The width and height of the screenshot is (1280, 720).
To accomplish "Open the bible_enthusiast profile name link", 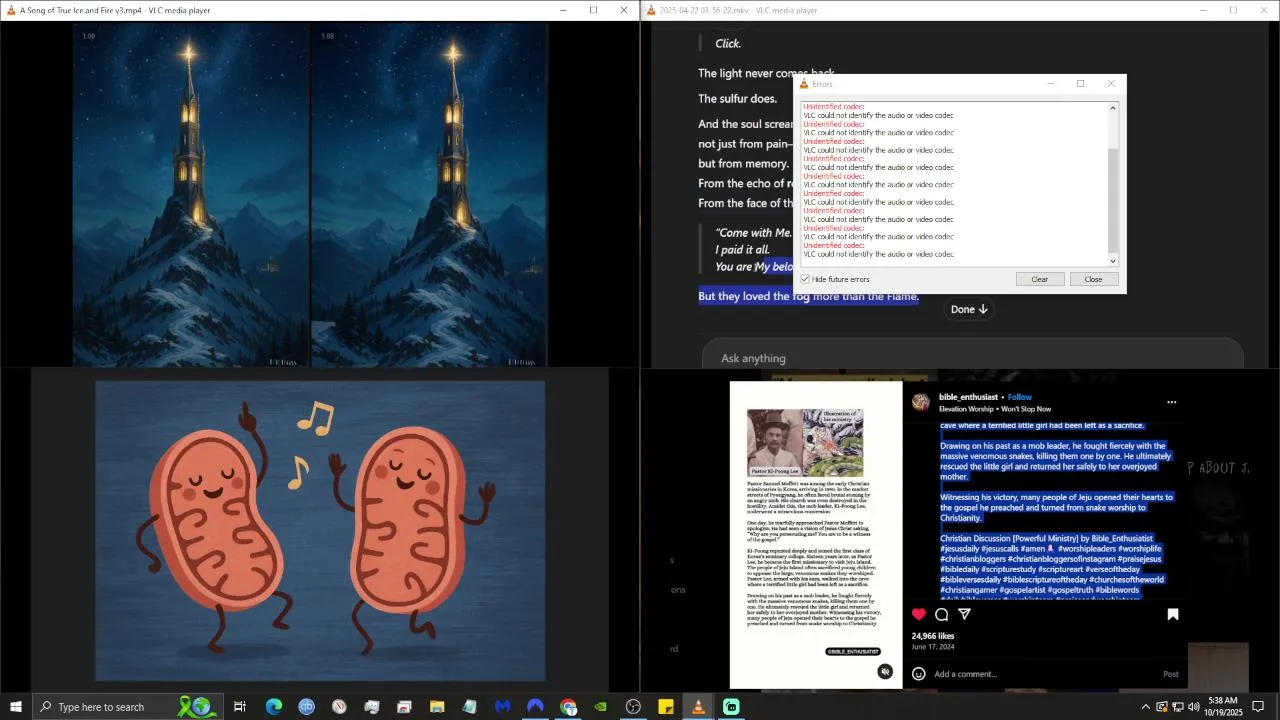I will (968, 397).
